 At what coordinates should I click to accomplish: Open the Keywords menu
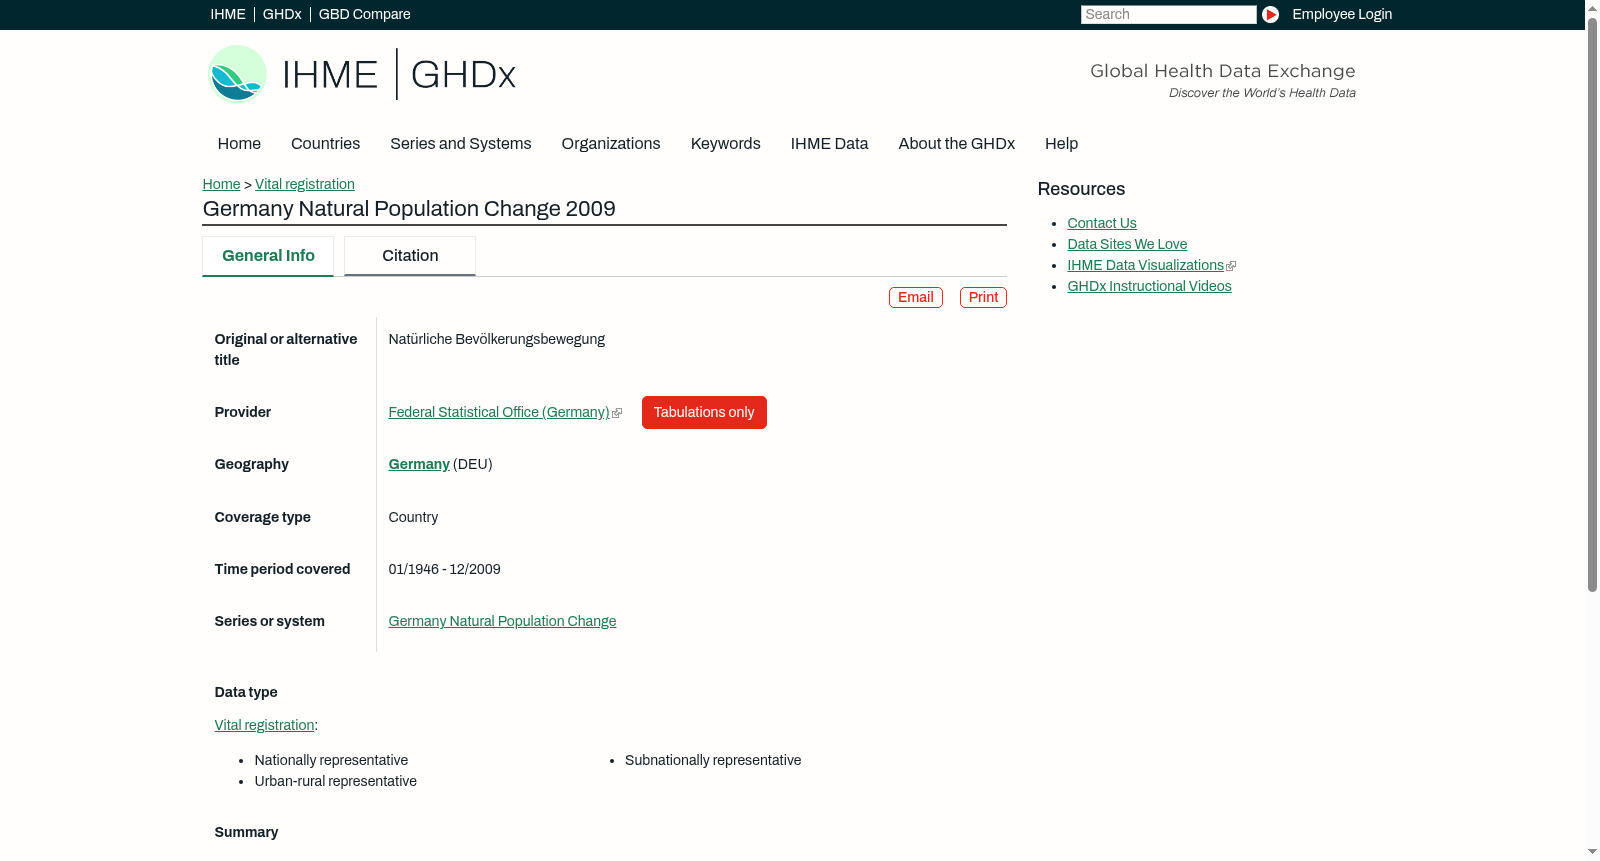tap(726, 144)
